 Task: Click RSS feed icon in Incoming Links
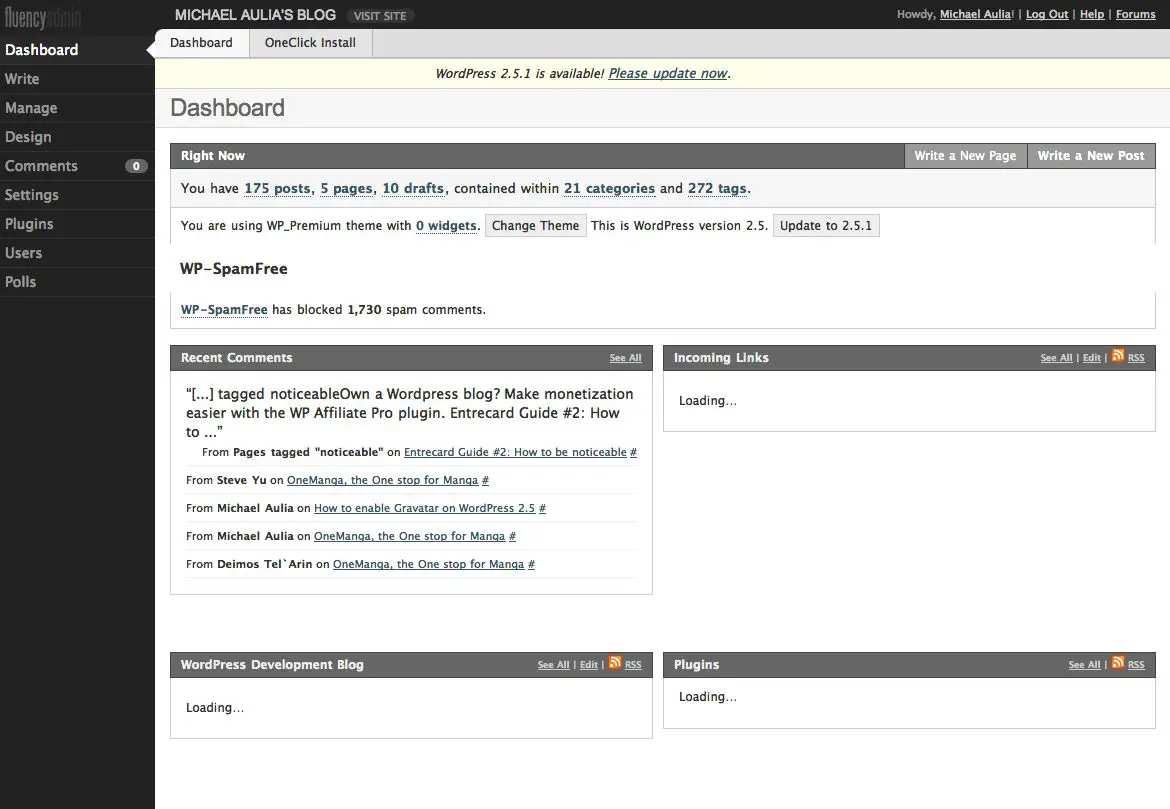click(x=1118, y=355)
